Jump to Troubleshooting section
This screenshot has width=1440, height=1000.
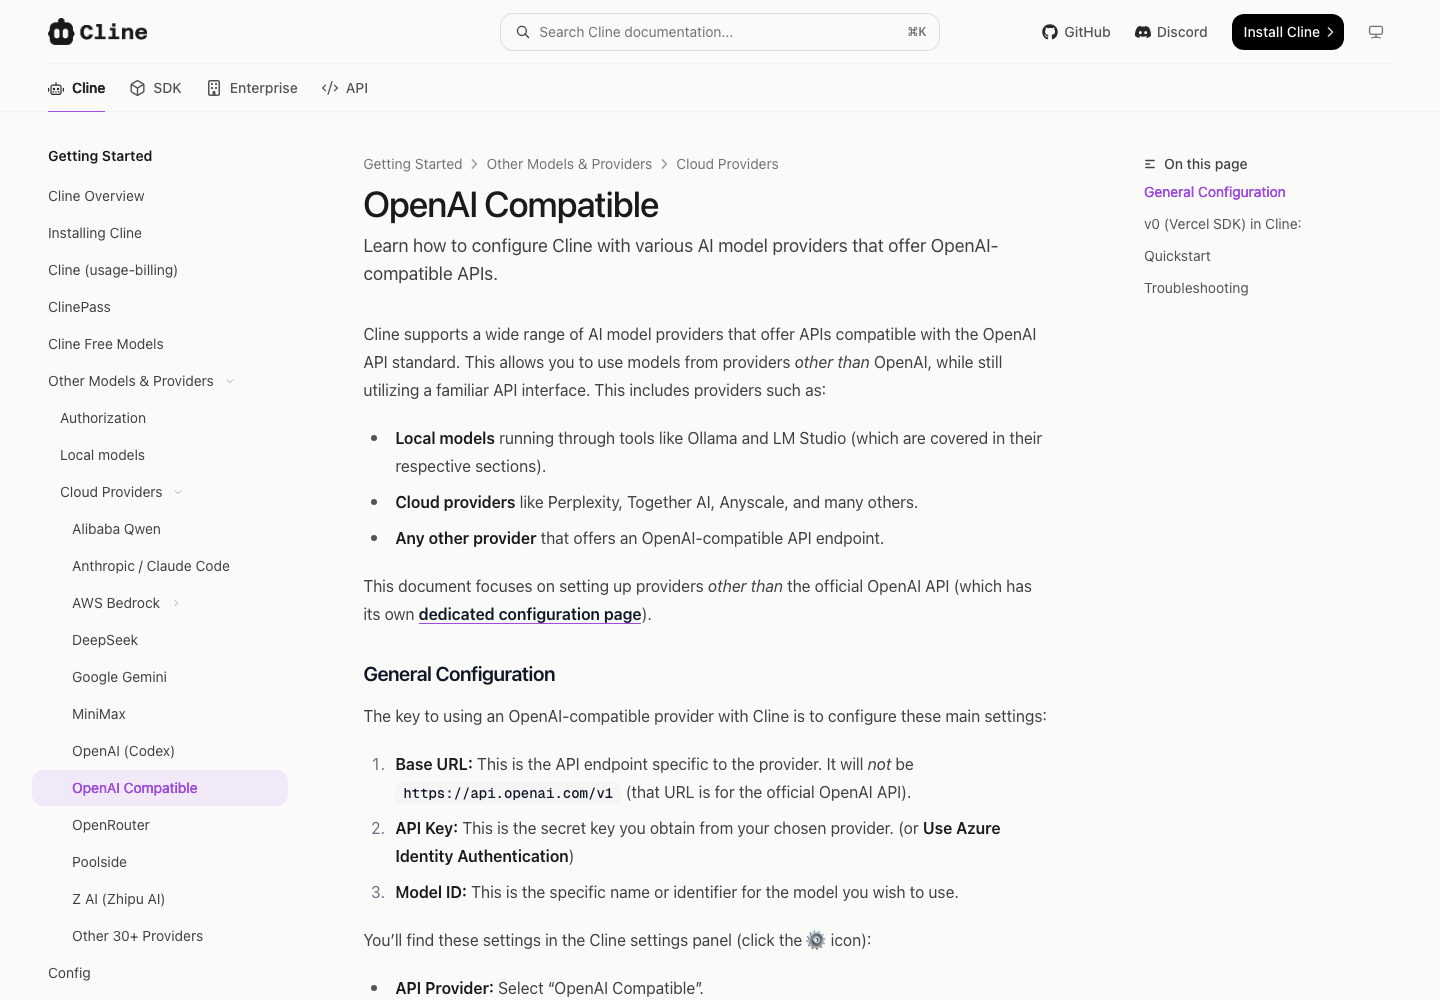1196,288
